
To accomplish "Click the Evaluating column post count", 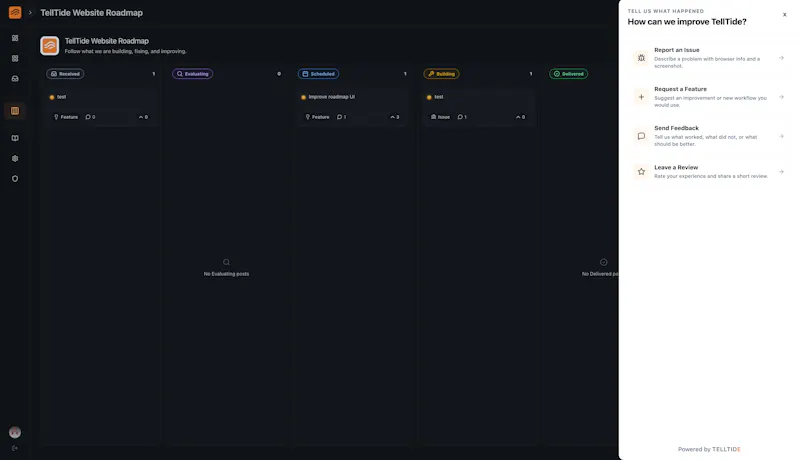I will tap(279, 74).
